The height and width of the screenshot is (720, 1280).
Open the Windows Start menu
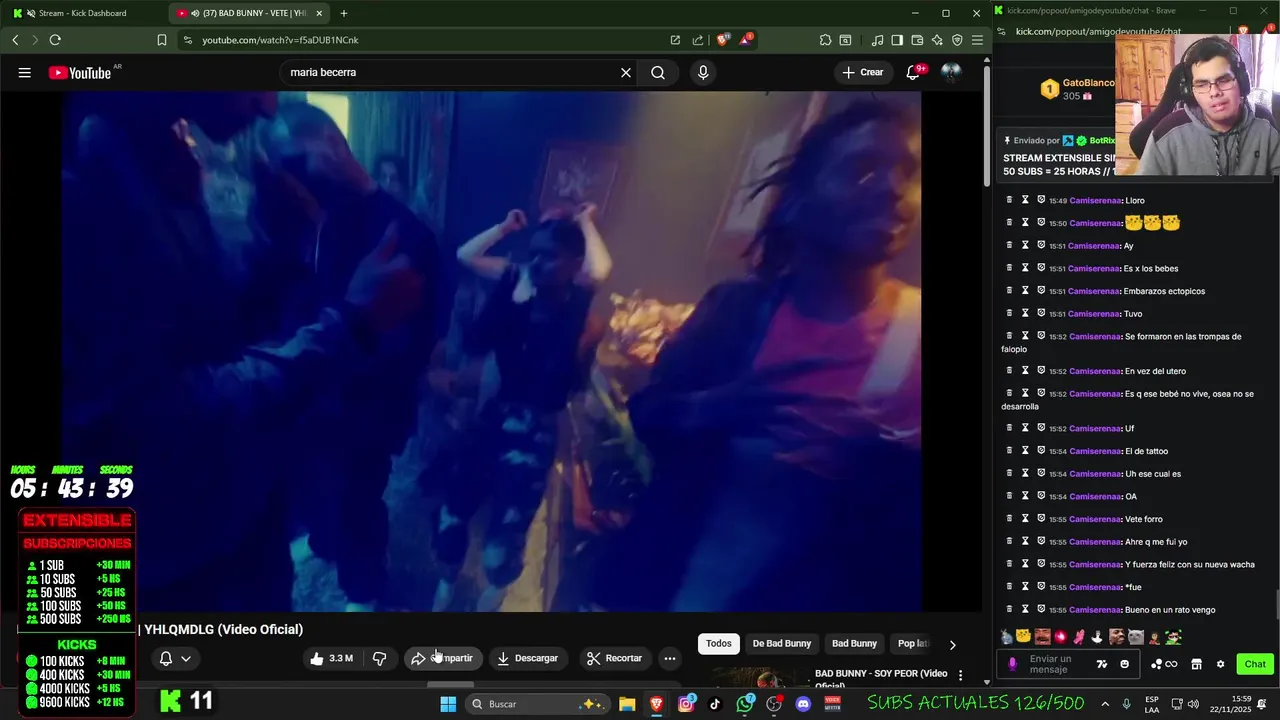pos(448,704)
